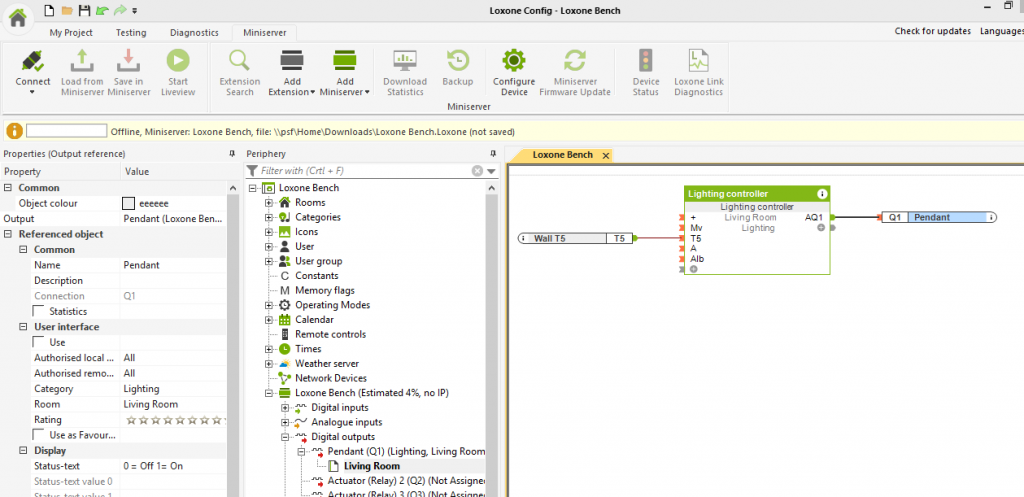
Task: Click the Status-text value field
Action: [x=174, y=466]
